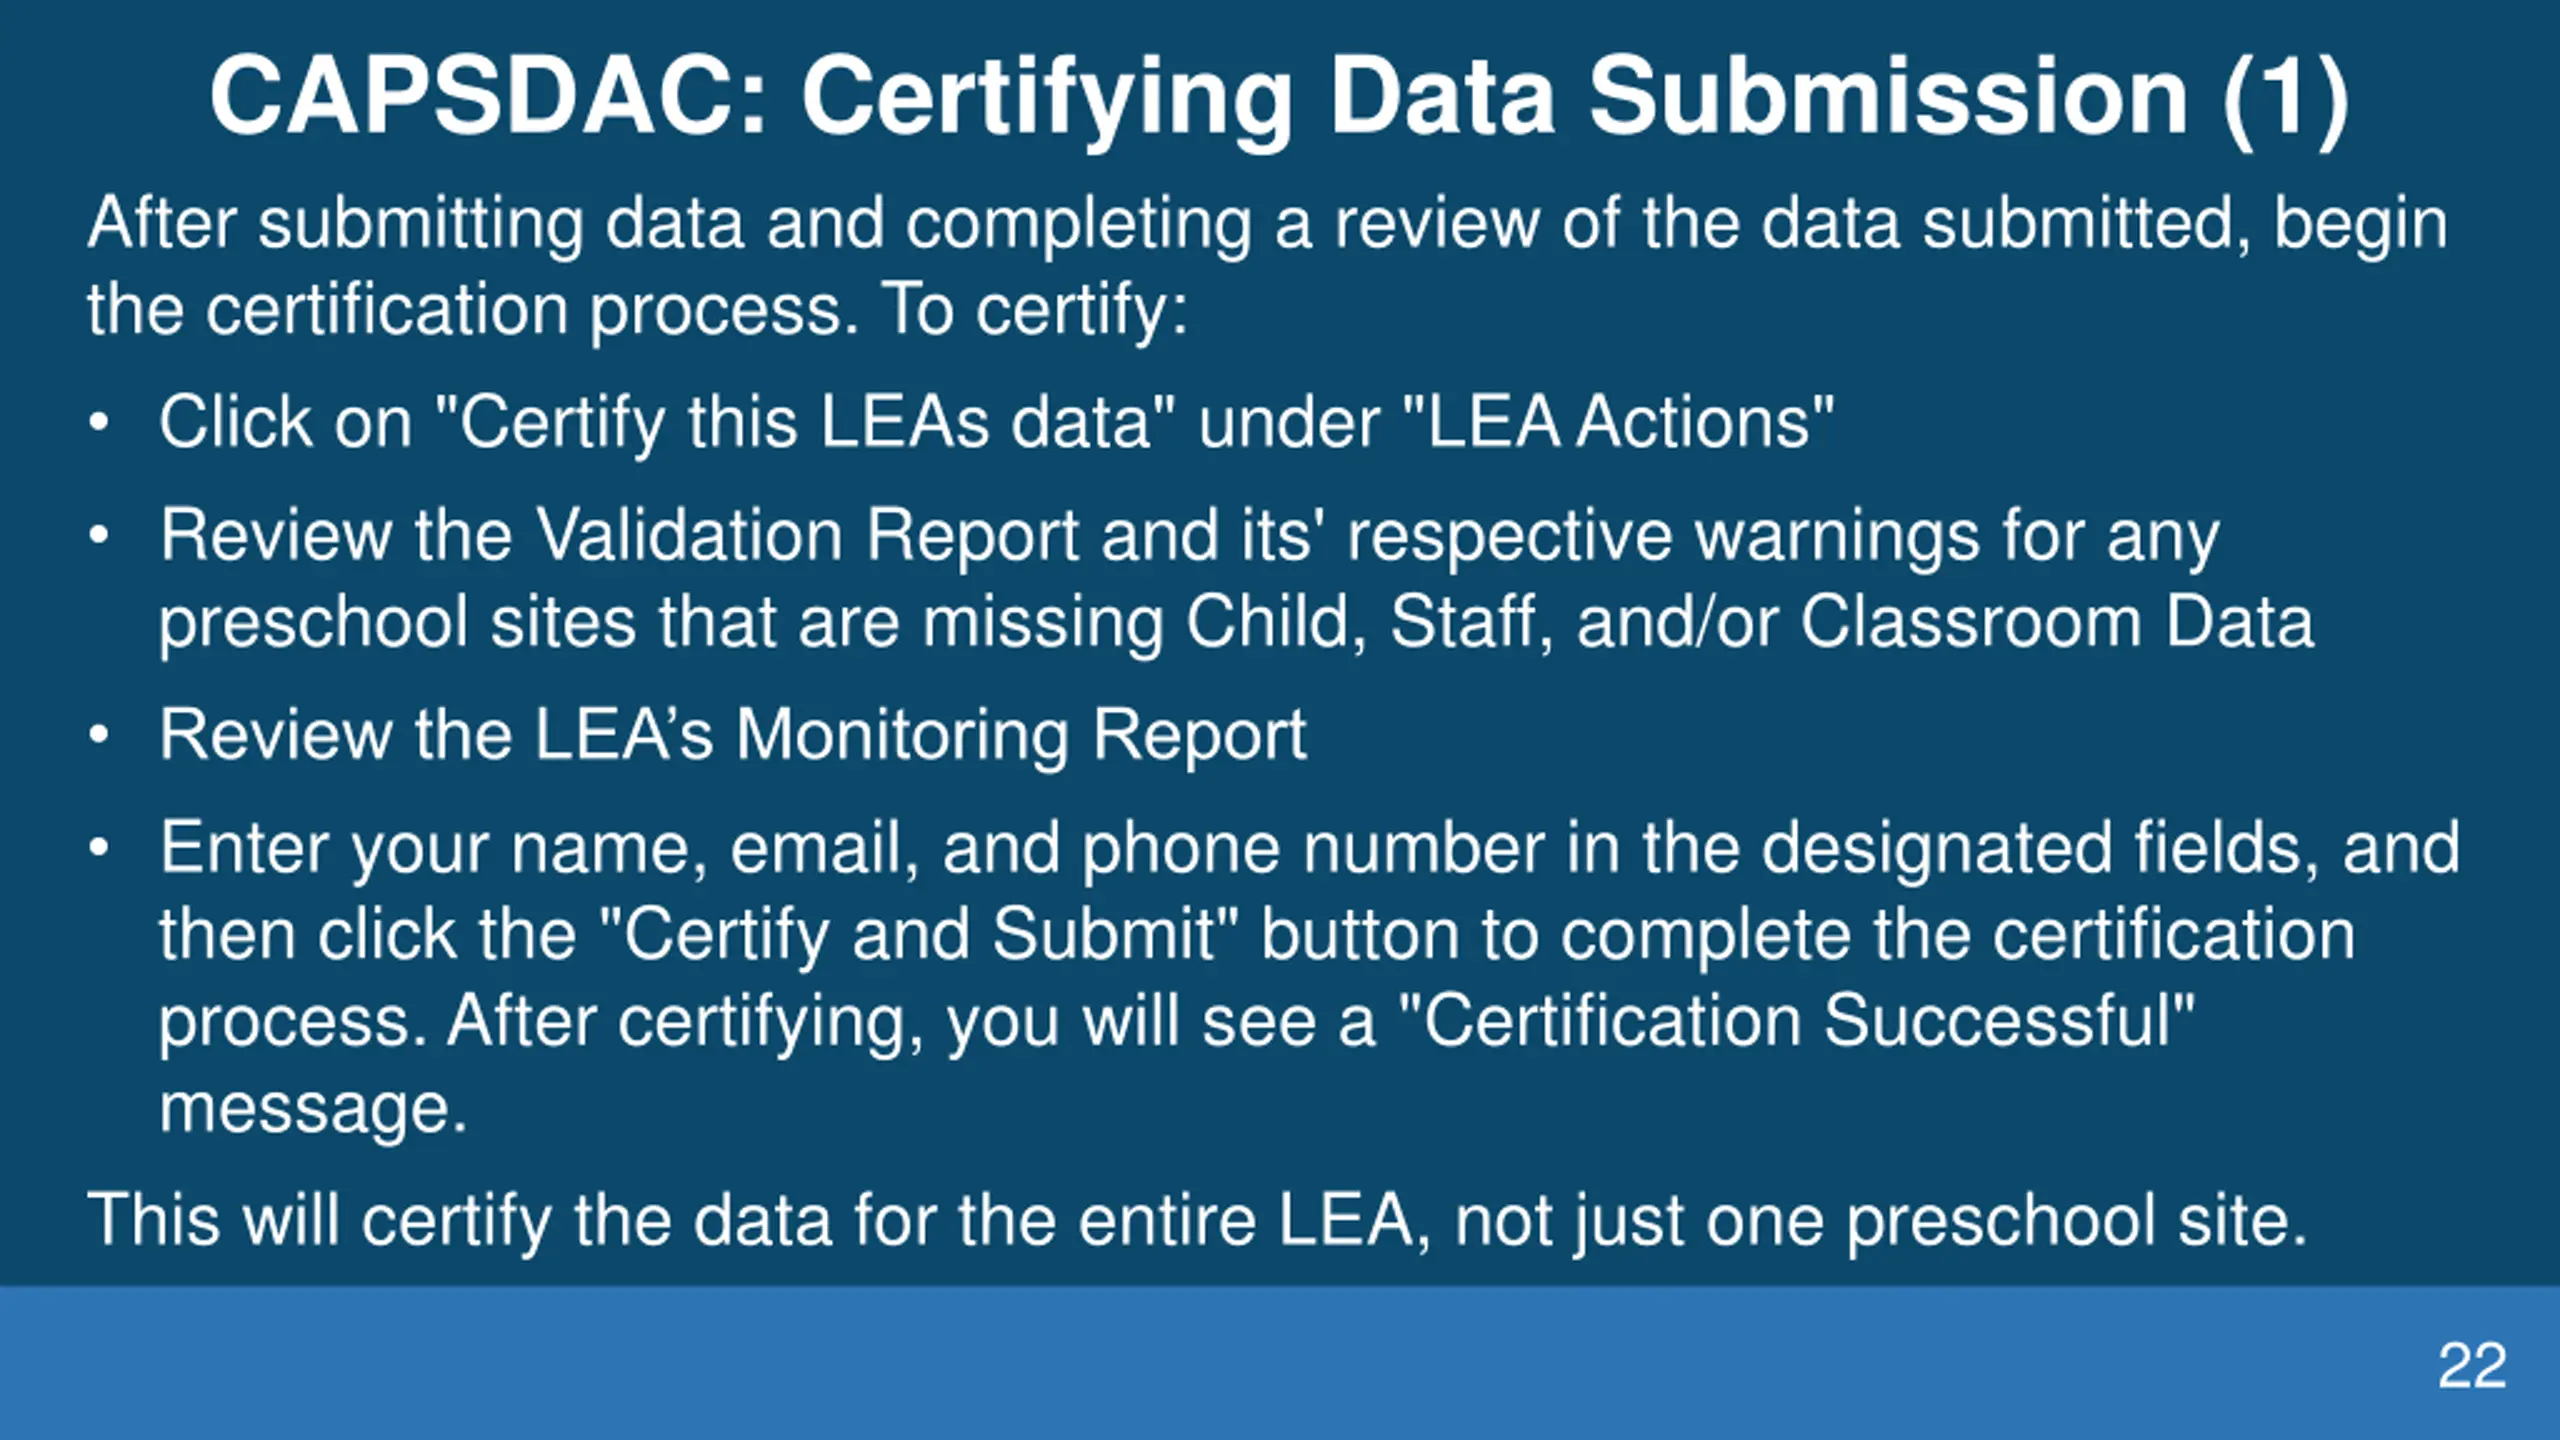Screen dimensions: 2560x1440
Task: Click the "LEA Actions" quoted text
Action: click(x=1620, y=422)
